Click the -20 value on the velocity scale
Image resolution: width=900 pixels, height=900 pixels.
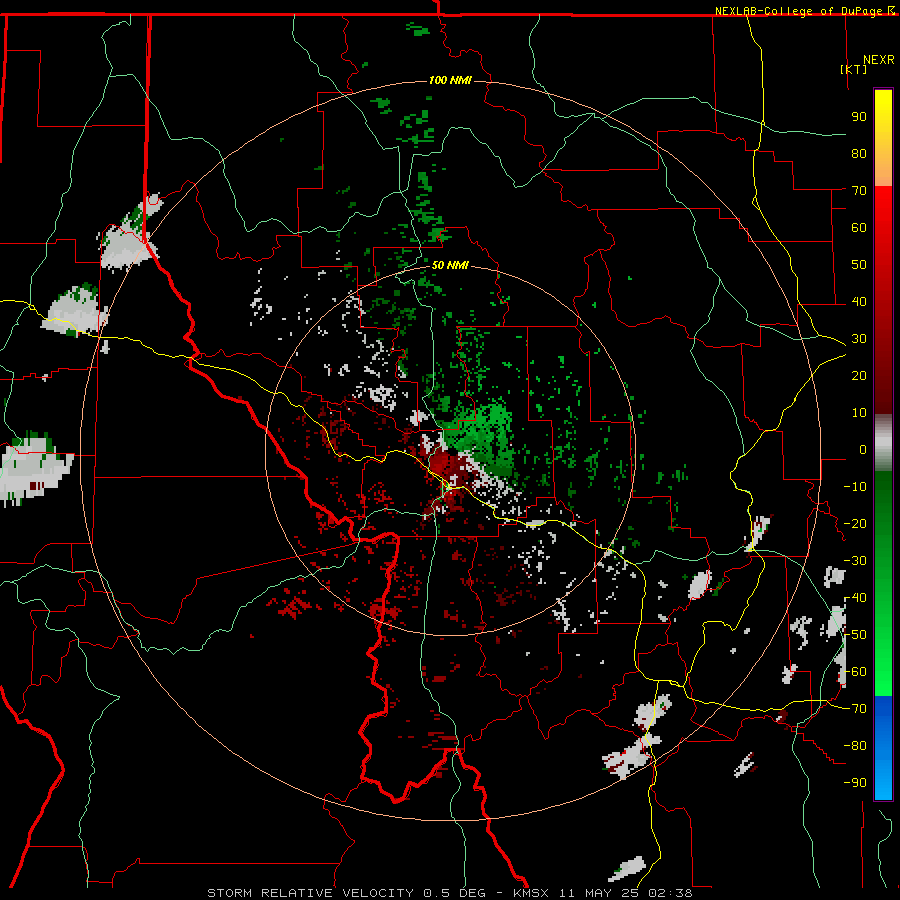[855, 524]
